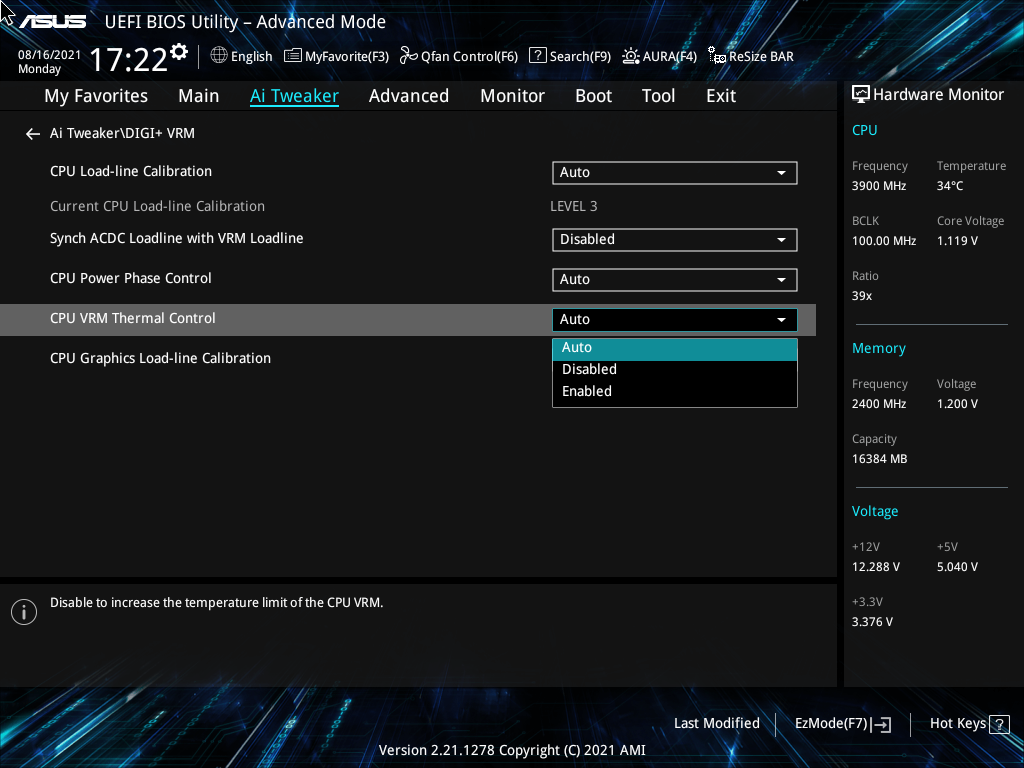Screen dimensions: 1024x768
Task: Select CPU Power Phase Control label
Action: 131,279
